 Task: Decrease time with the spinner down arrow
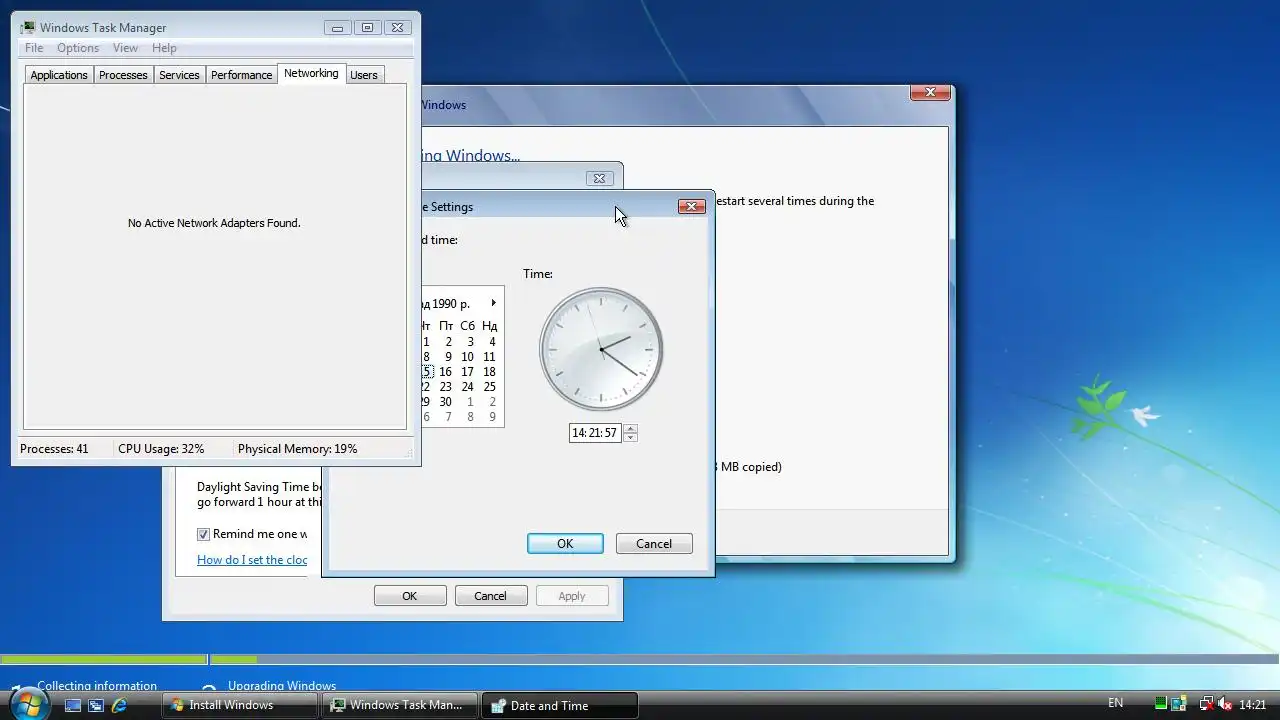pos(630,437)
